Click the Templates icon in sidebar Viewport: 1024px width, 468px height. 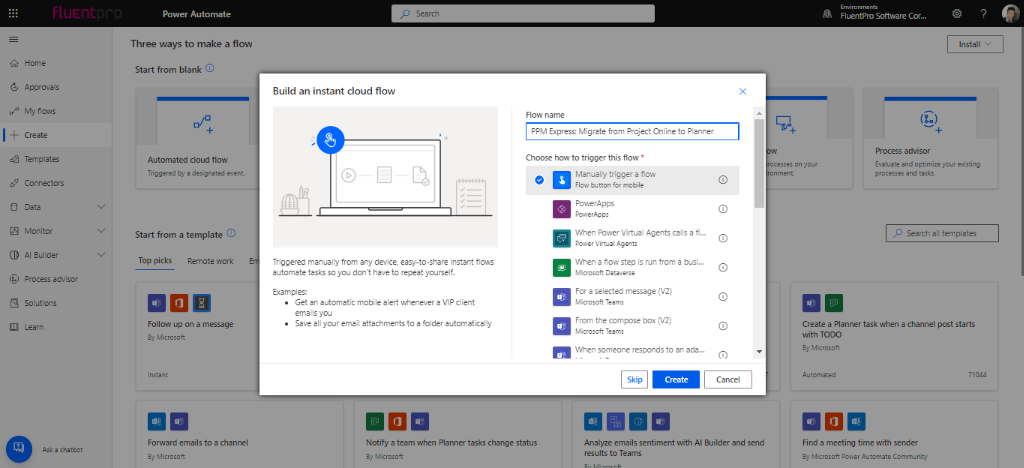[x=14, y=159]
